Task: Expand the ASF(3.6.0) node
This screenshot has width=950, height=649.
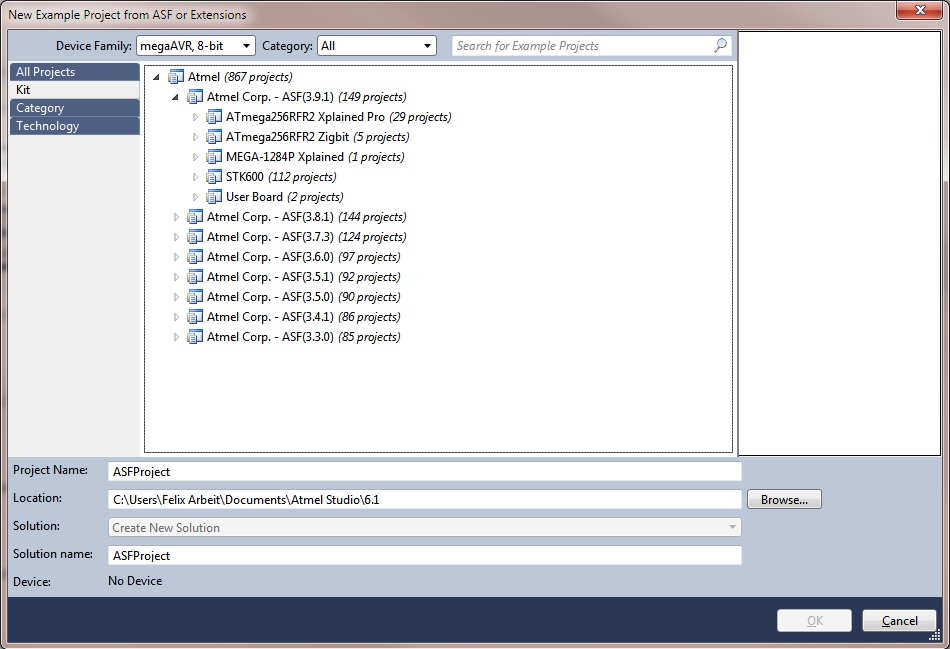Action: pyautogui.click(x=176, y=257)
